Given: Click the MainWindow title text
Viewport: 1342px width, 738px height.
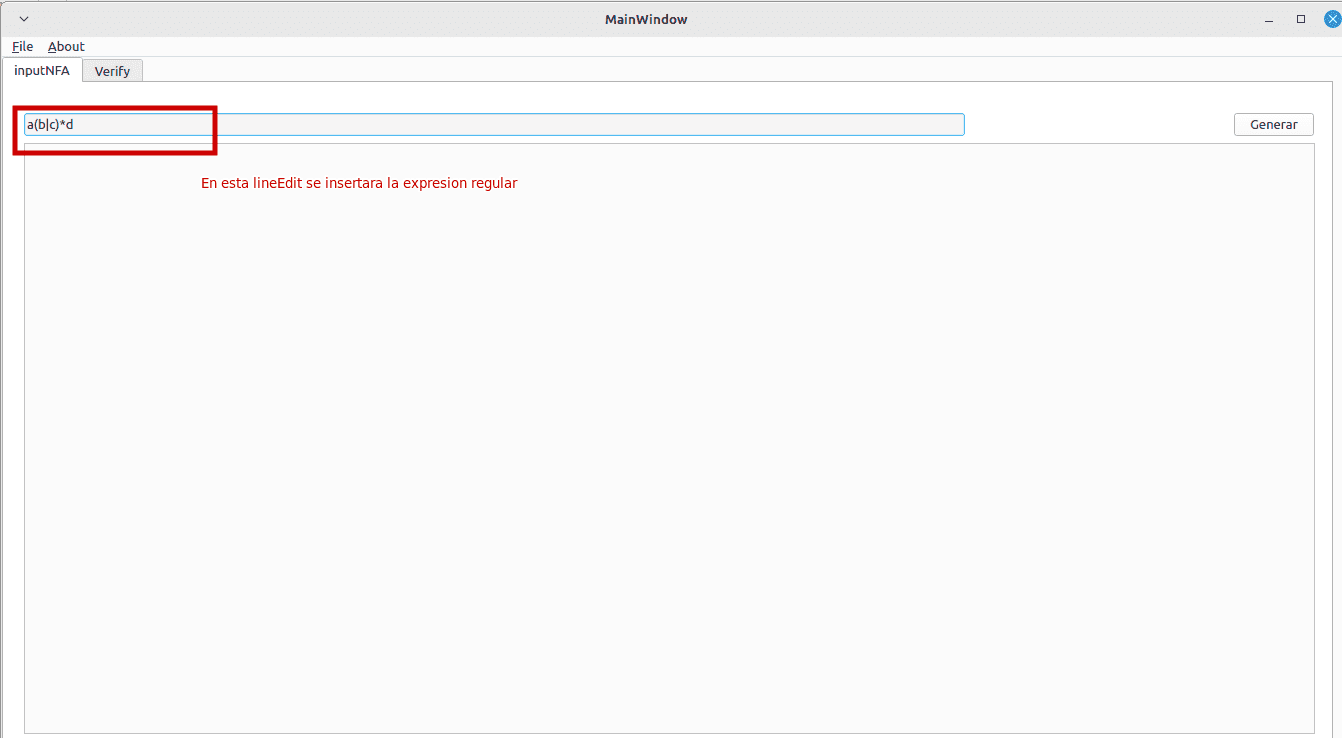Looking at the screenshot, I should click(646, 19).
